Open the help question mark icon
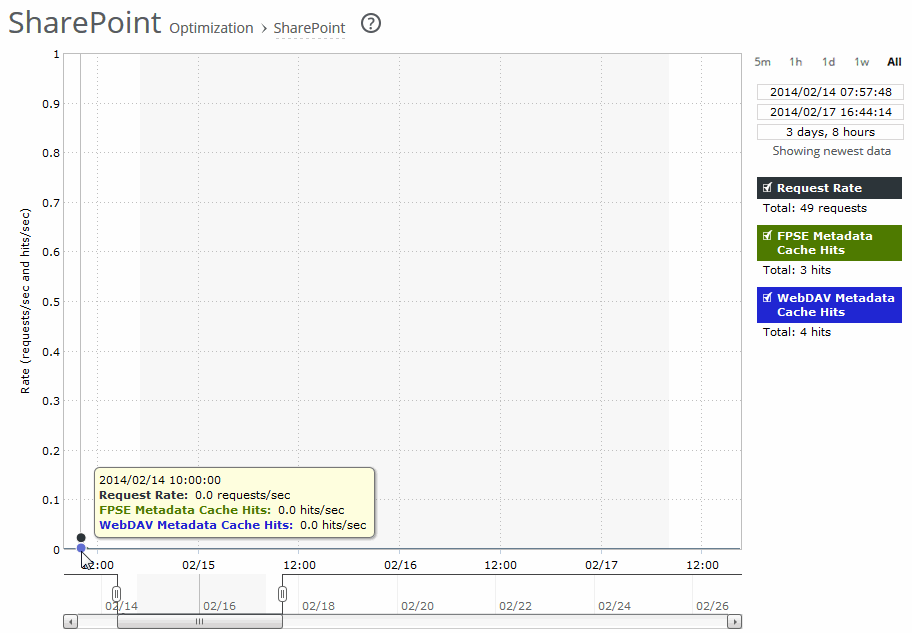Screen dimensions: 912x633 (x=371, y=23)
